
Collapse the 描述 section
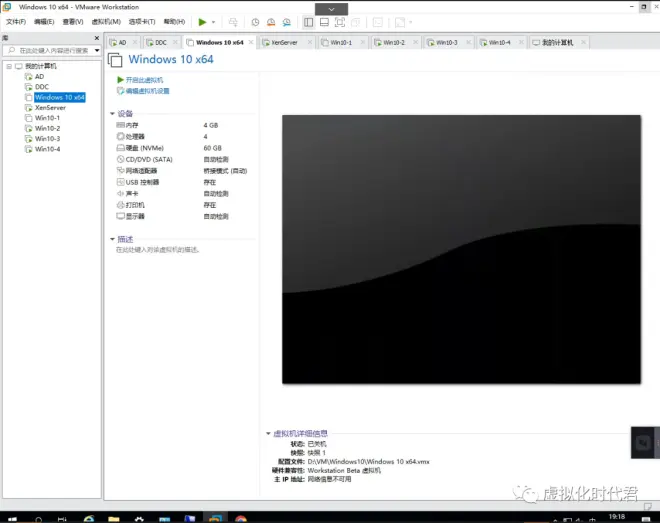[x=112, y=239]
